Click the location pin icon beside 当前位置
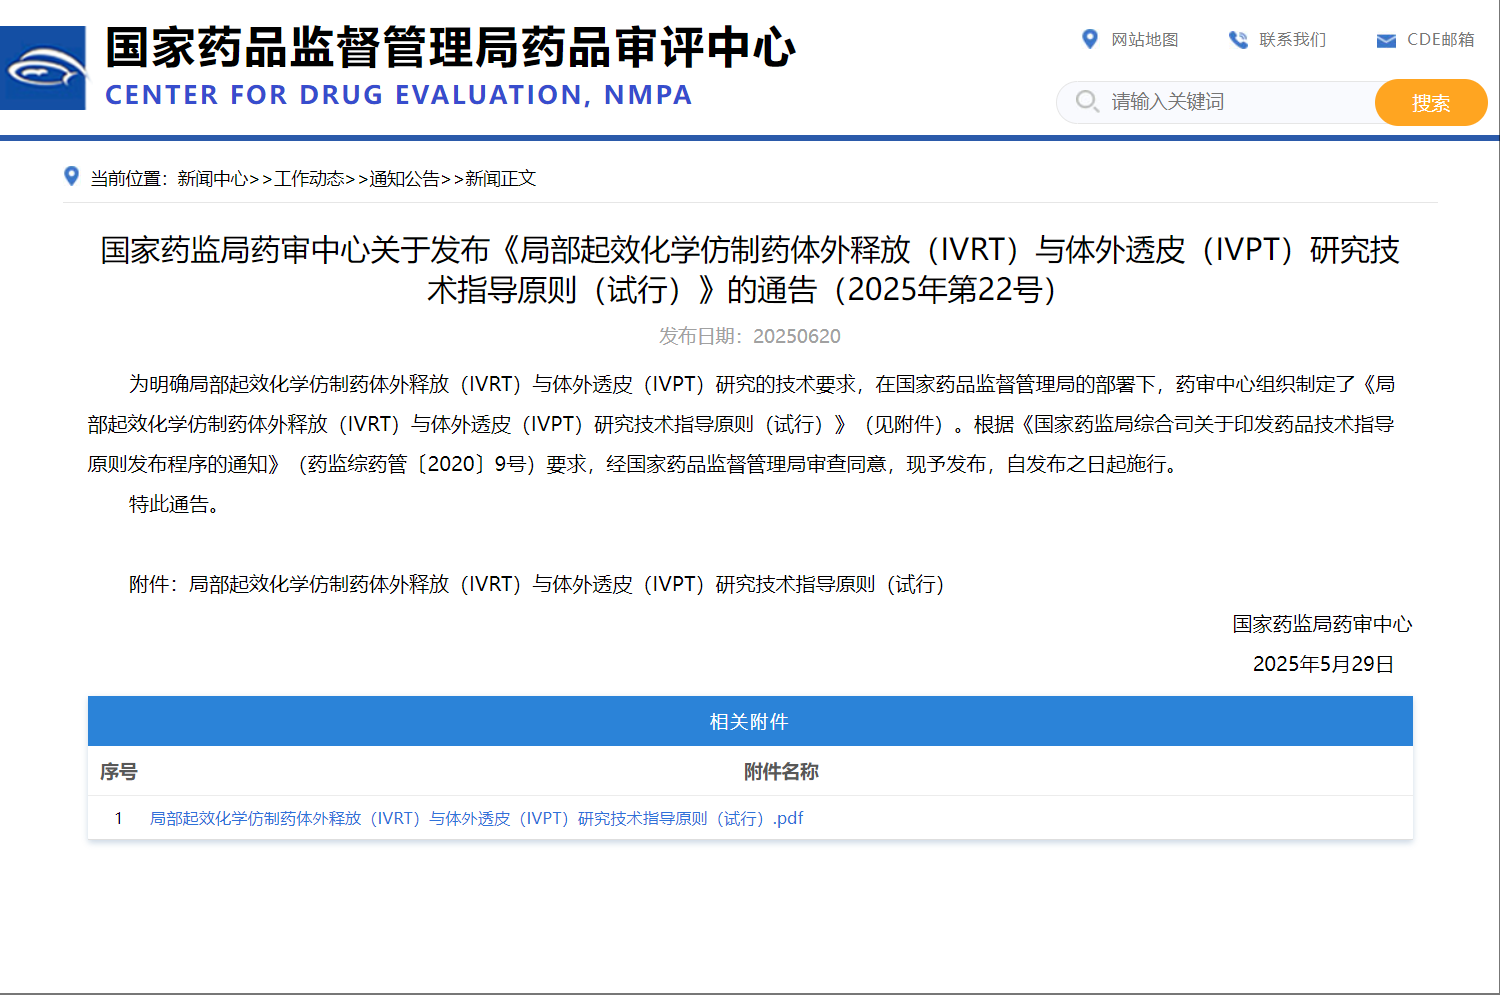Viewport: 1500px width, 995px height. (71, 176)
